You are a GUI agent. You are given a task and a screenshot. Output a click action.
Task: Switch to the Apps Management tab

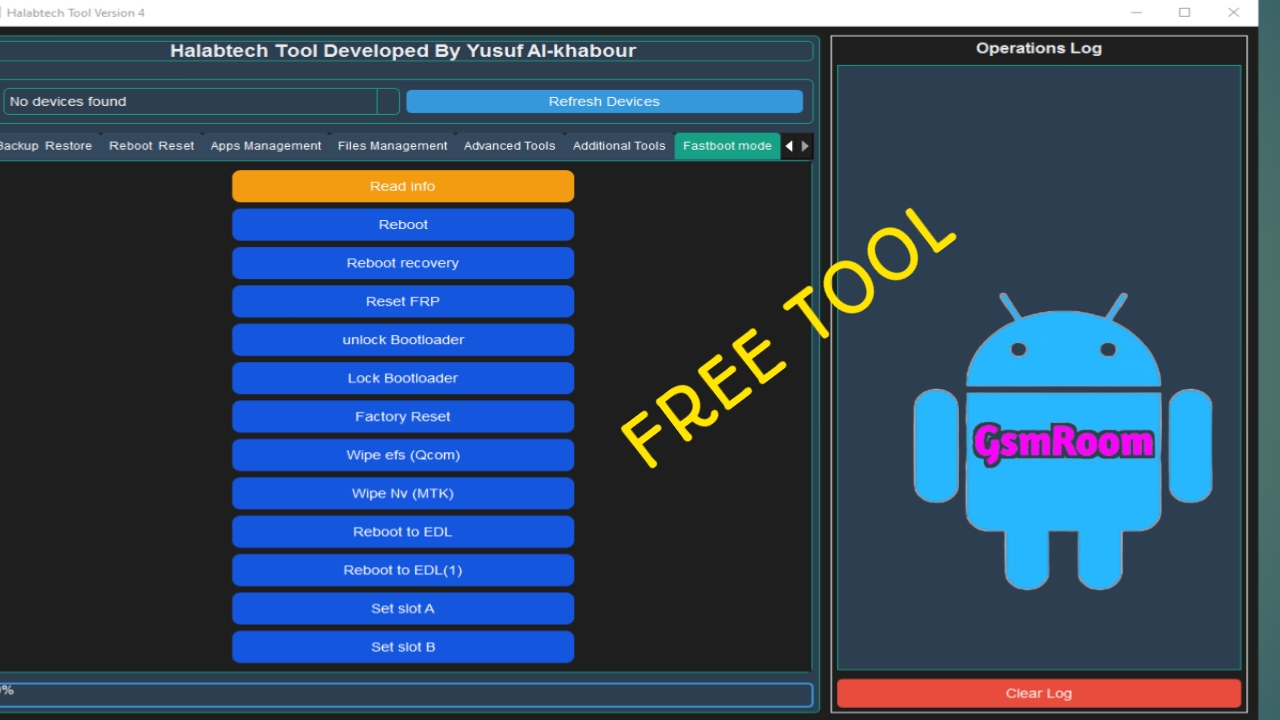(265, 146)
